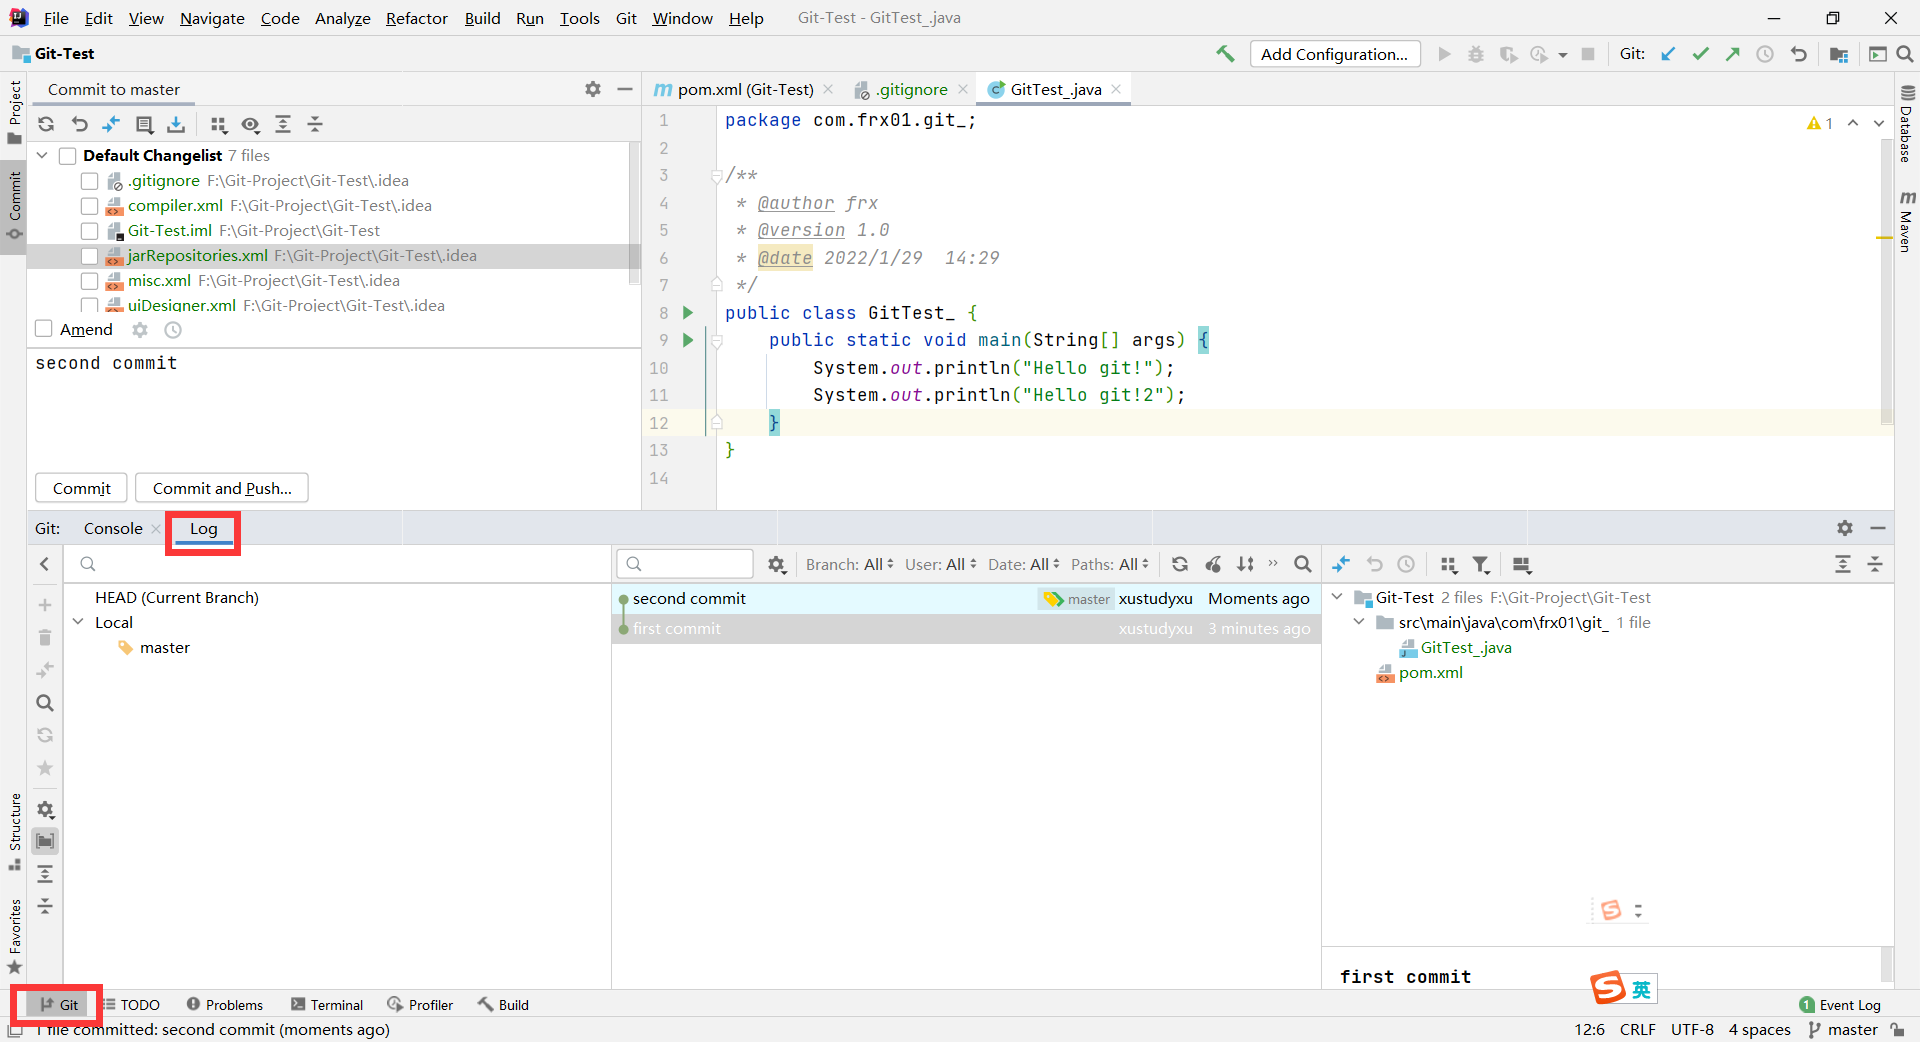1920x1042 pixels.
Task: Open the Paths: All filter dropdown
Action: tap(1110, 564)
